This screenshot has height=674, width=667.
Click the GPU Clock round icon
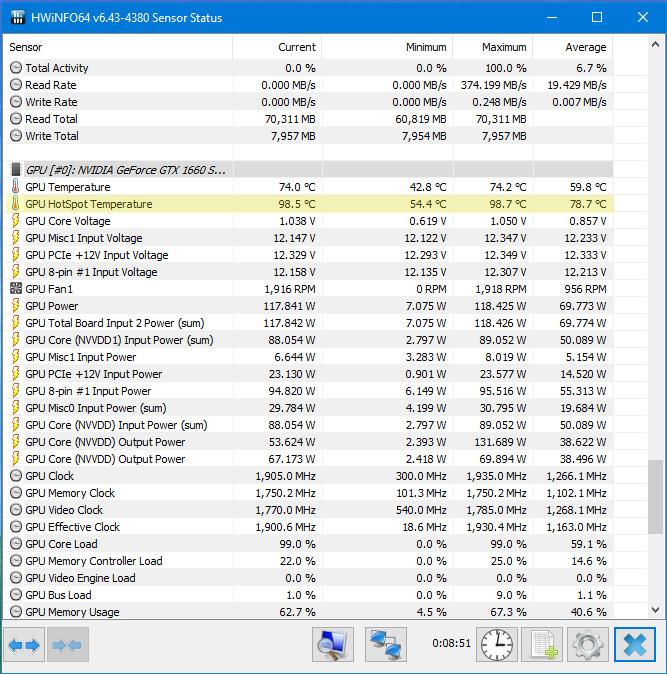(15, 475)
